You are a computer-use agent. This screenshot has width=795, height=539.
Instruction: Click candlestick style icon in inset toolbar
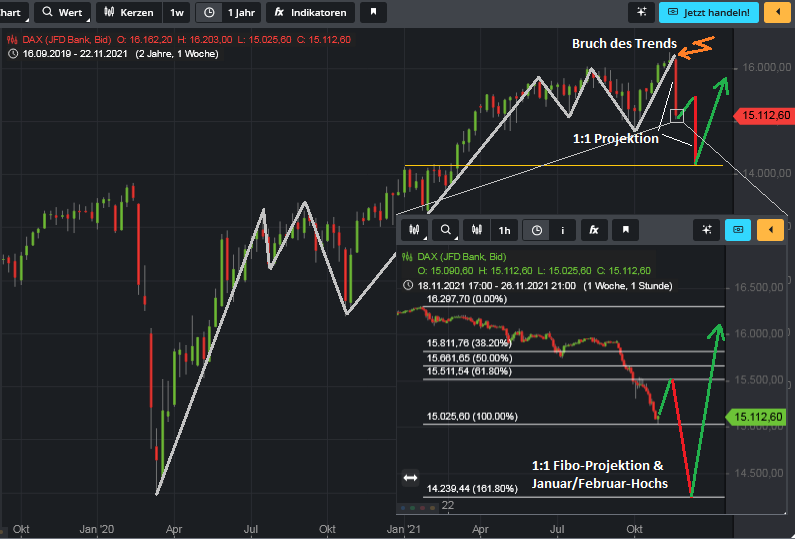click(477, 230)
